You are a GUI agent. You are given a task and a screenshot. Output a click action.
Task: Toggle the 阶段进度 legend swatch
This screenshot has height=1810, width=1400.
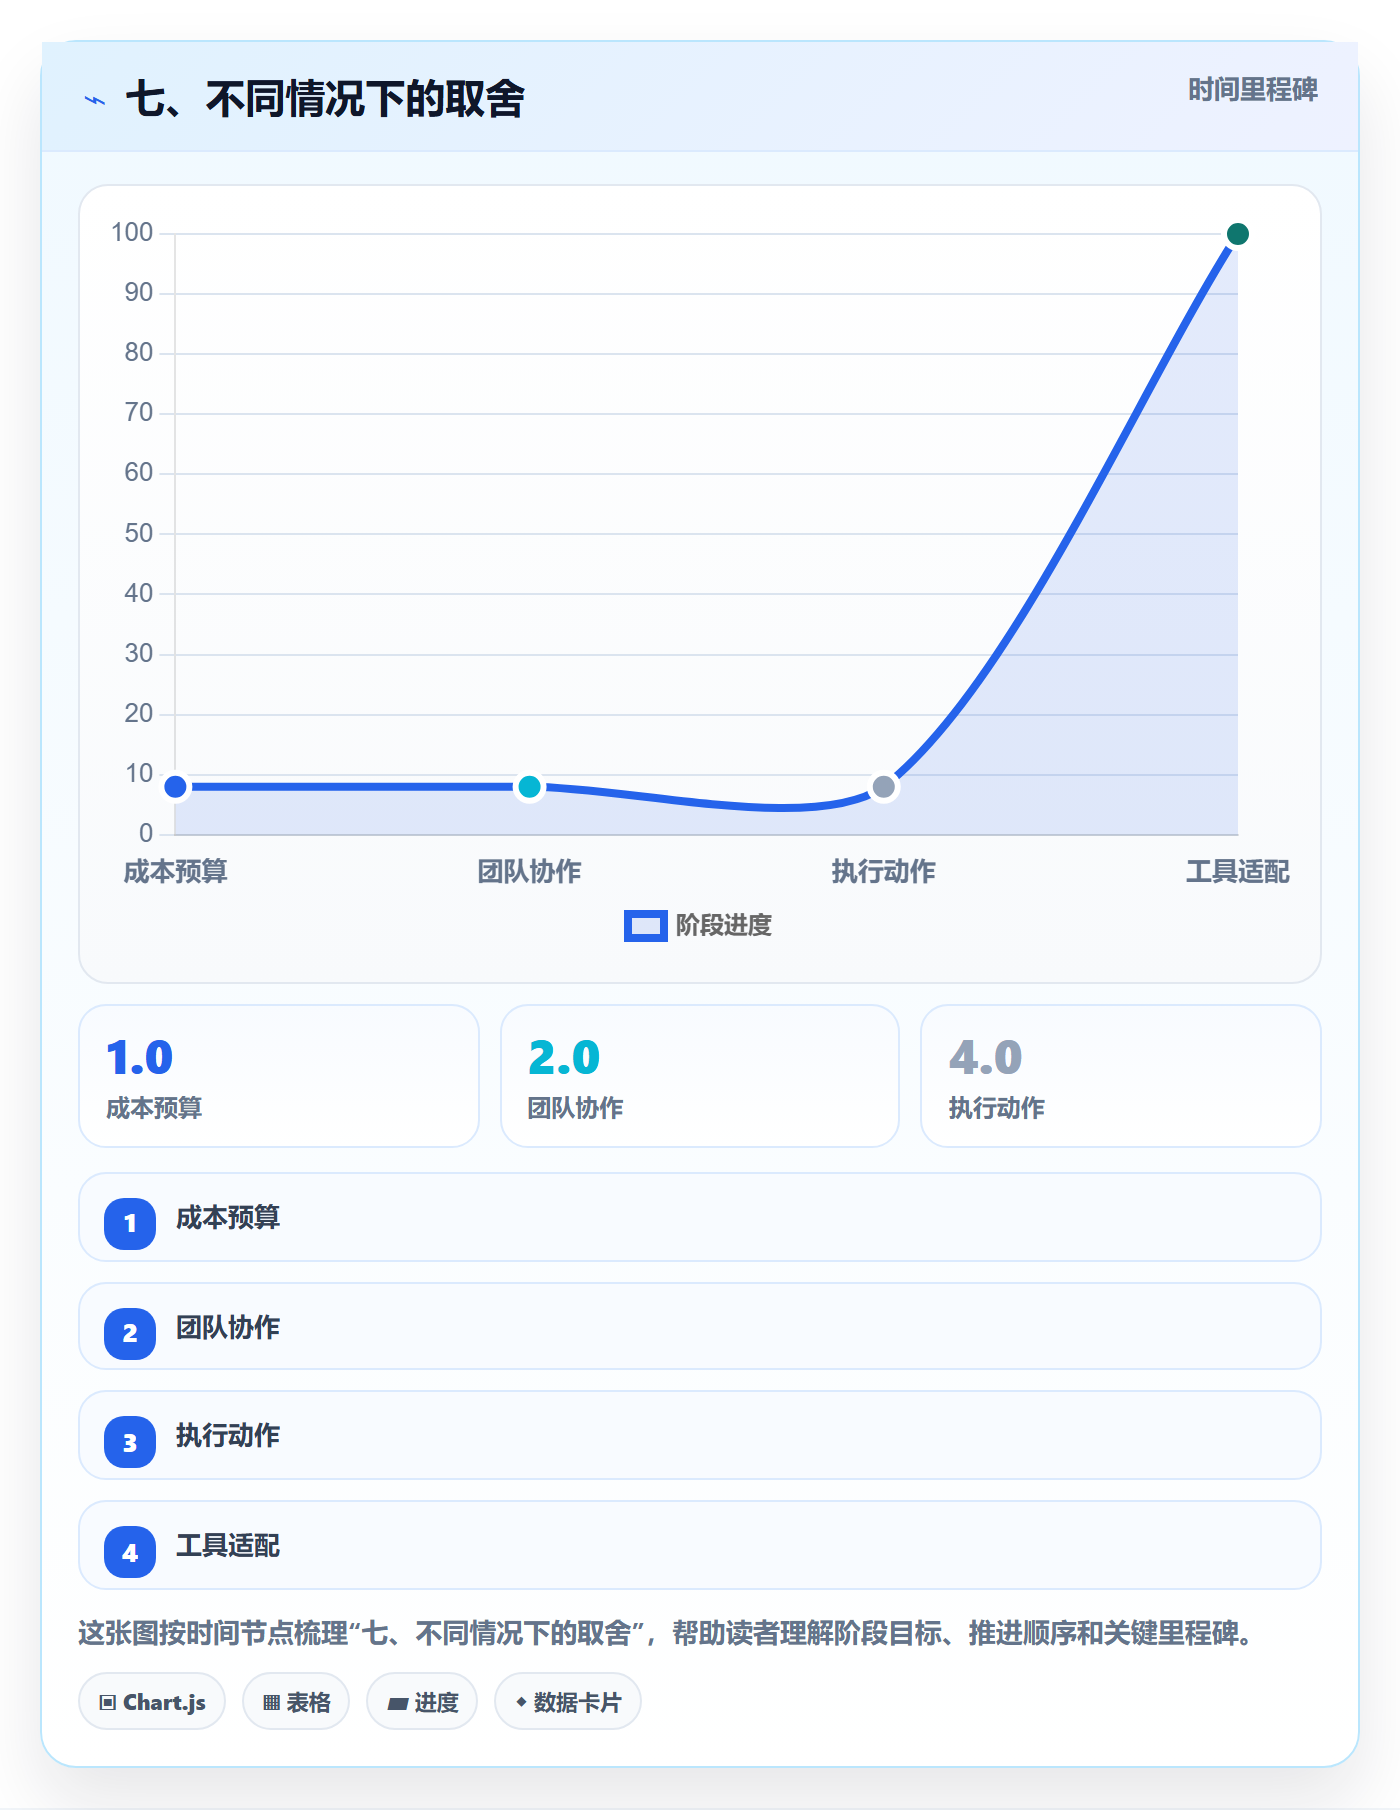tap(646, 926)
